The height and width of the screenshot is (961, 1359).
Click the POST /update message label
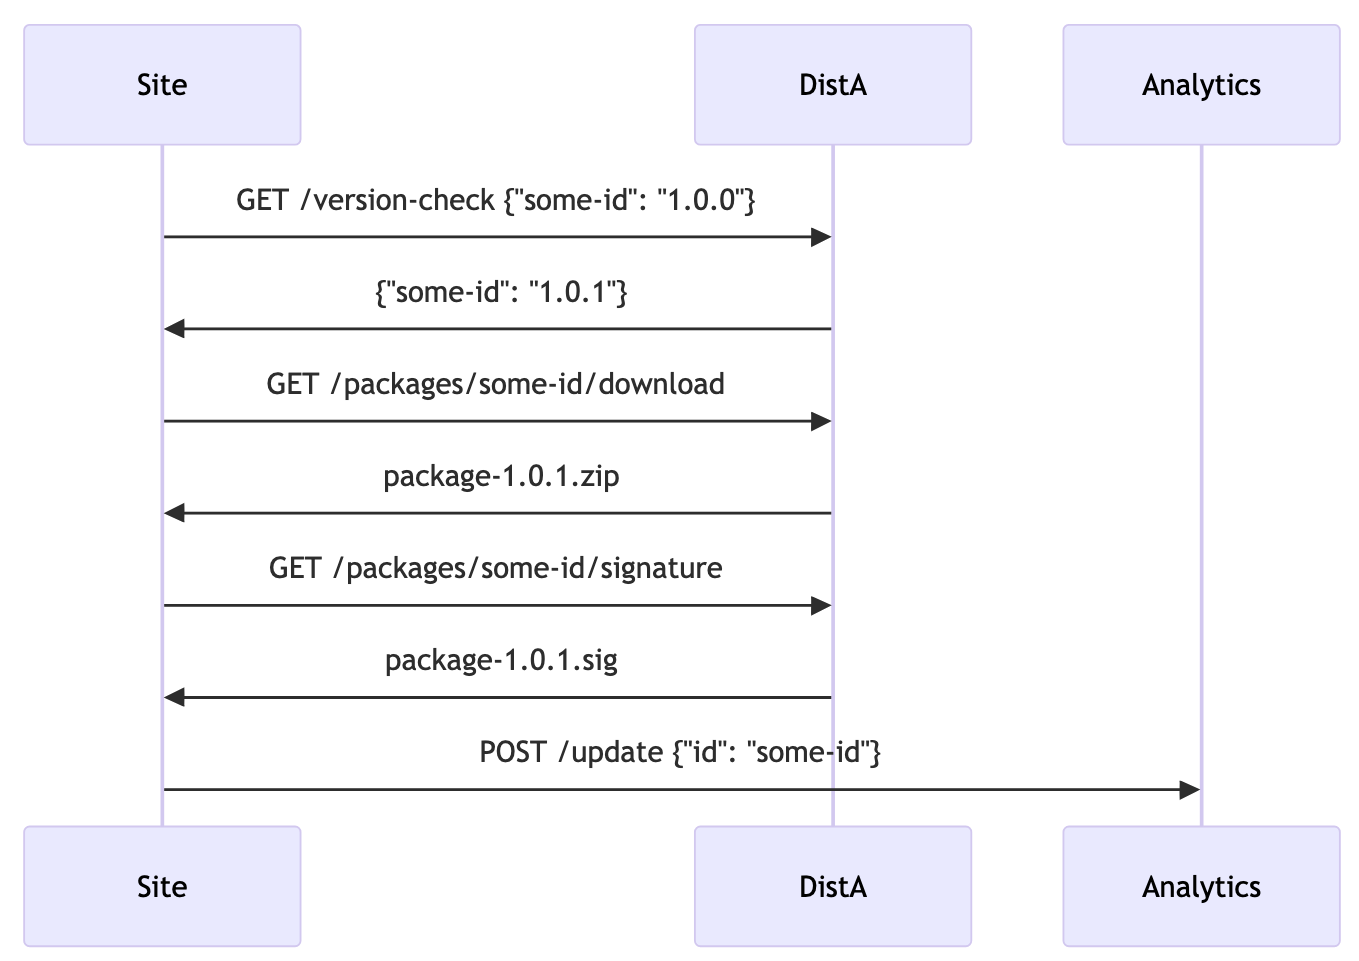coord(680,752)
